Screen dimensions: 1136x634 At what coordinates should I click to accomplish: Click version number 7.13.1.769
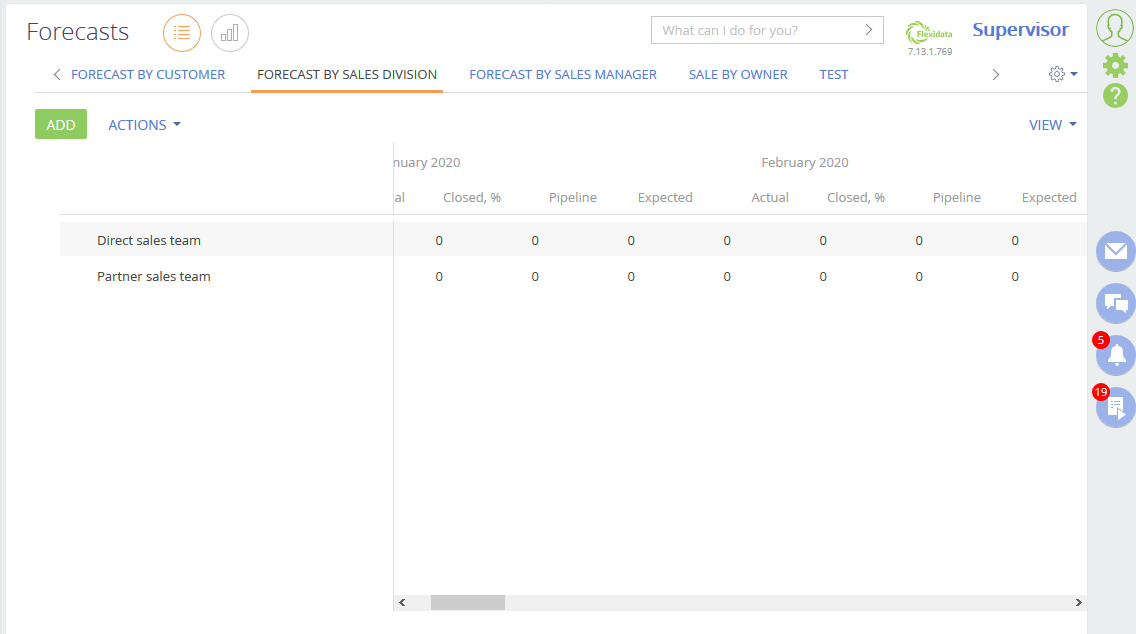pyautogui.click(x=930, y=51)
